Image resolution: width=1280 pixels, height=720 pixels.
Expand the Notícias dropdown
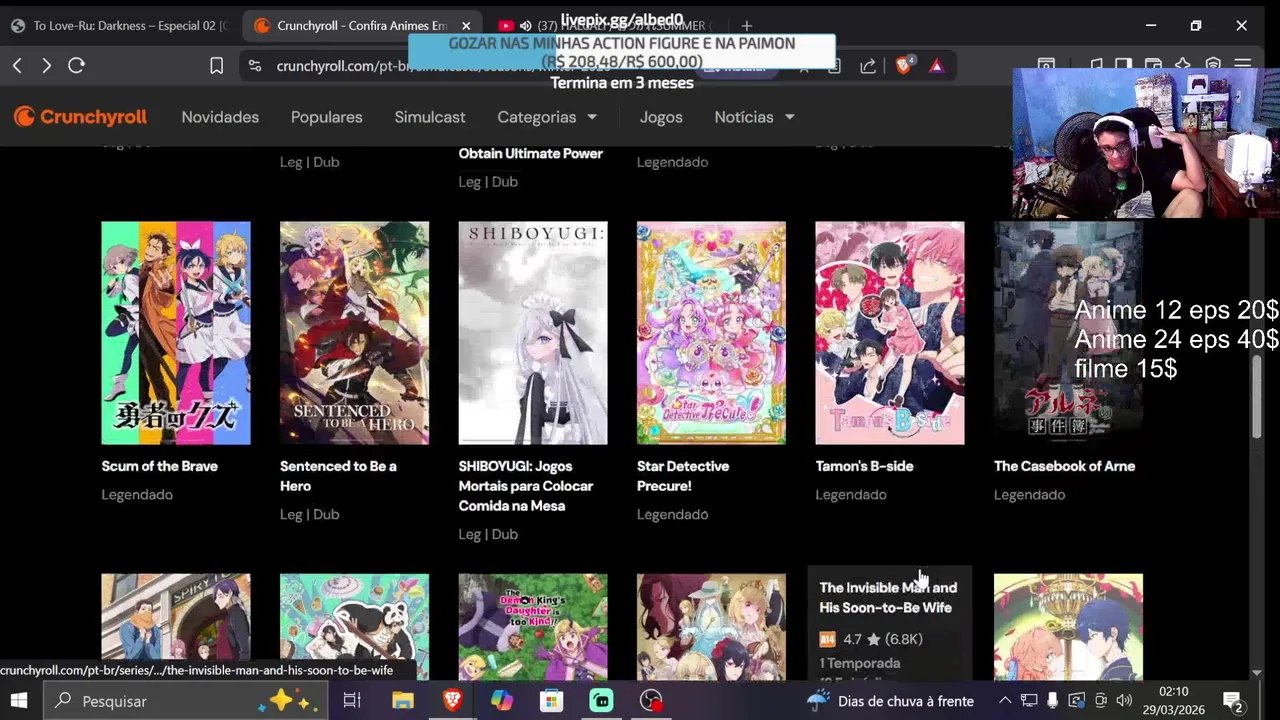coord(754,117)
